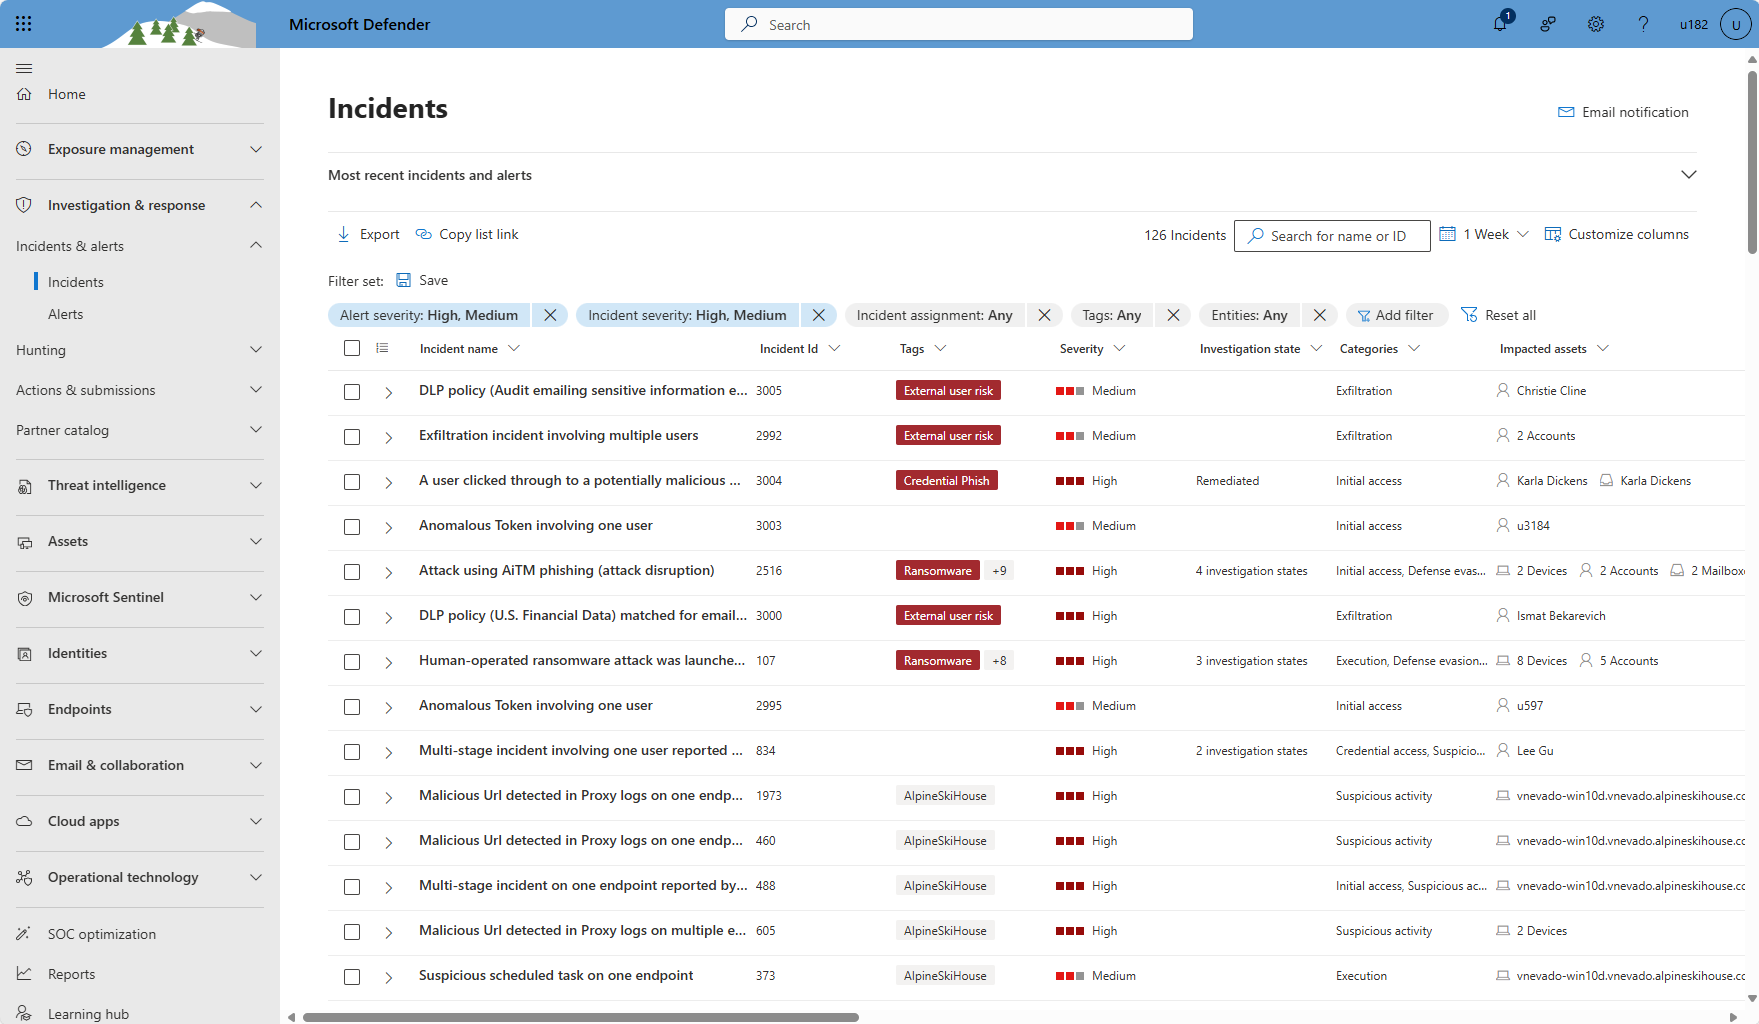The image size is (1759, 1024).
Task: Select the incident 3005 checkbox
Action: 352,392
